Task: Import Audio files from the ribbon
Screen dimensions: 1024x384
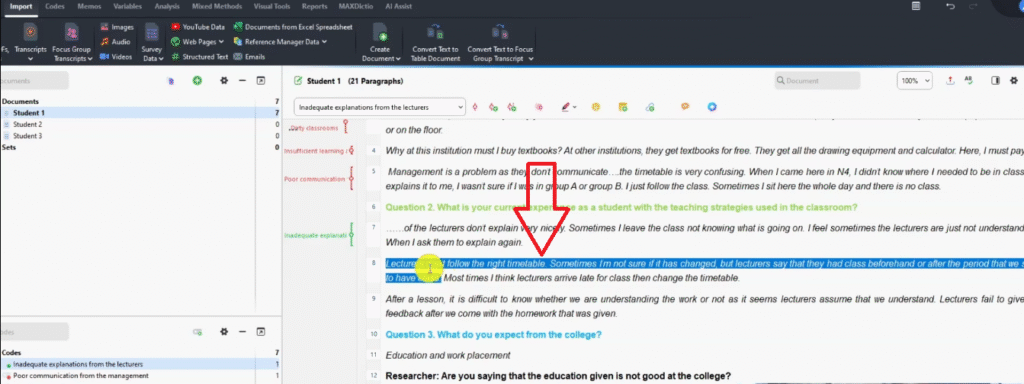Action: tap(116, 42)
